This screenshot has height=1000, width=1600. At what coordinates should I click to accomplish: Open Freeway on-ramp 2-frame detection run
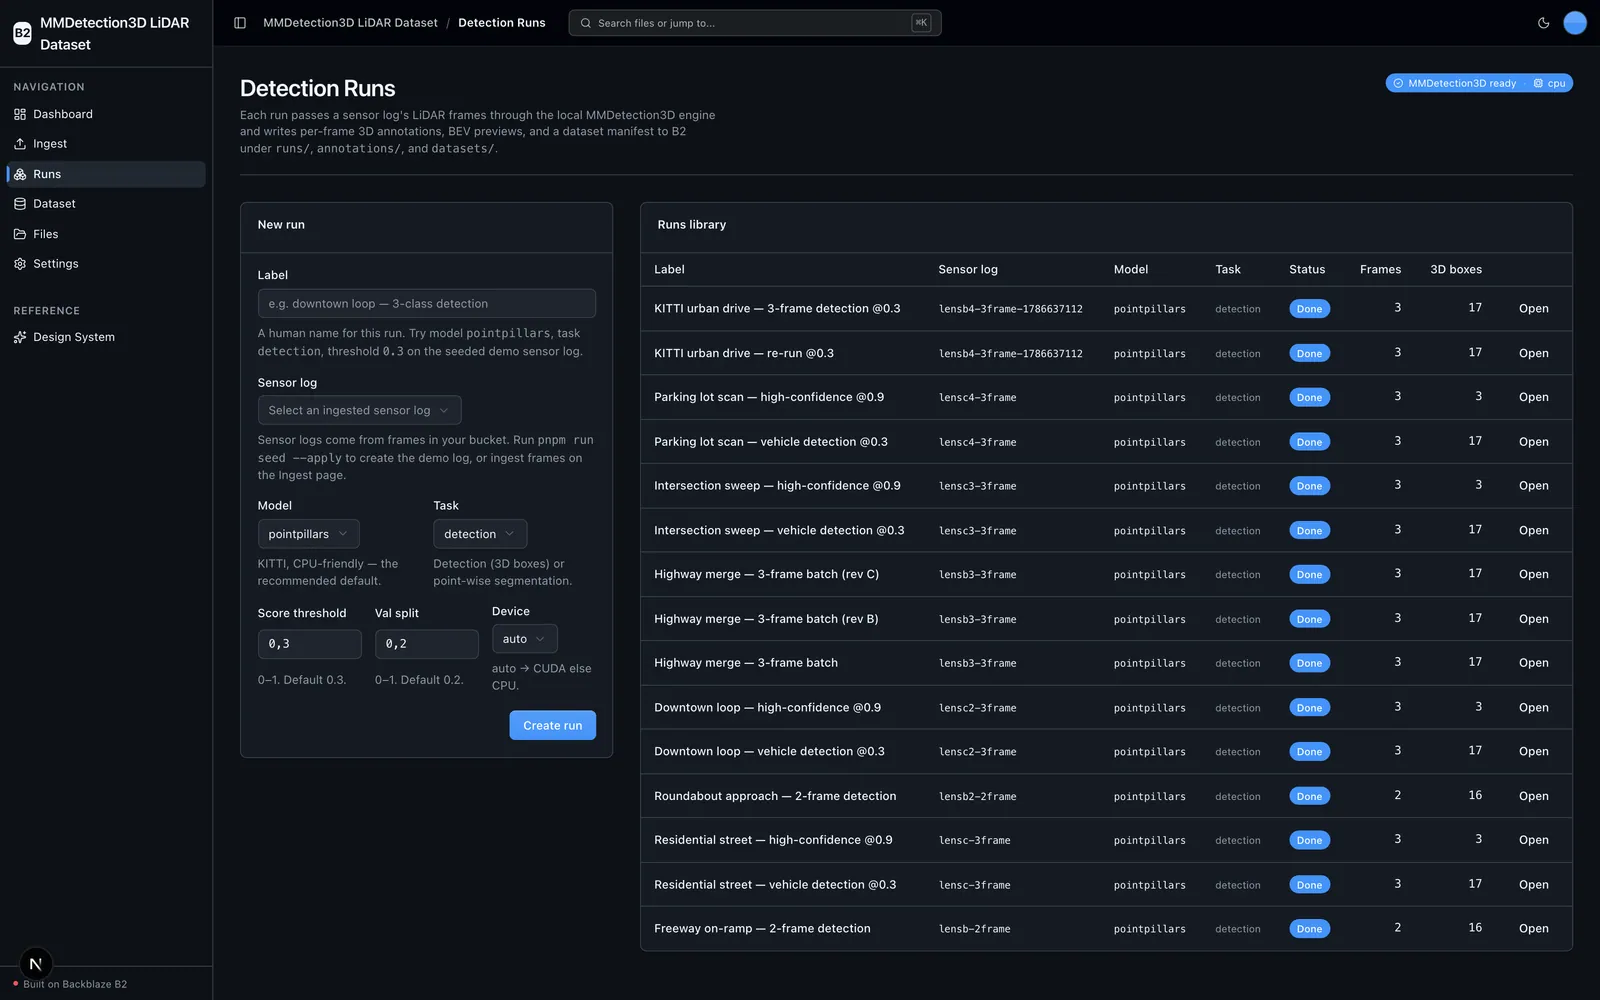click(x=1533, y=929)
